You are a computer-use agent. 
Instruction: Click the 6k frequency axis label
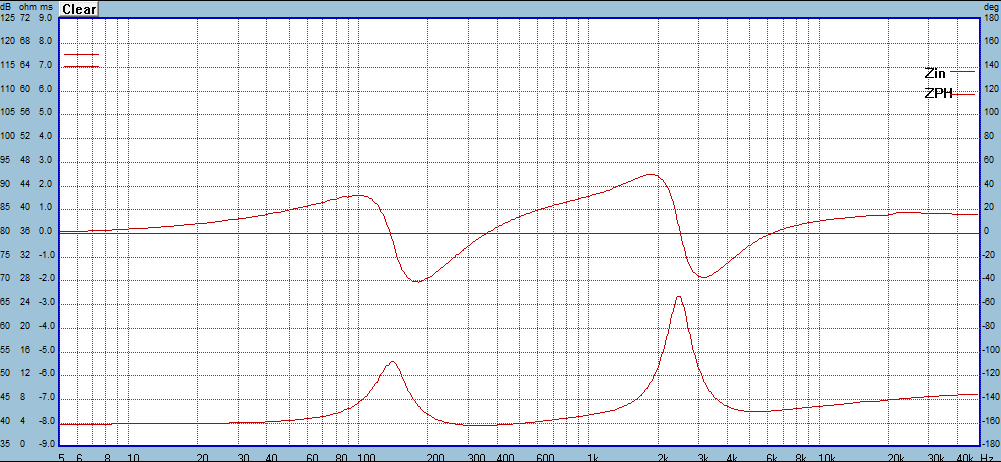(x=773, y=457)
